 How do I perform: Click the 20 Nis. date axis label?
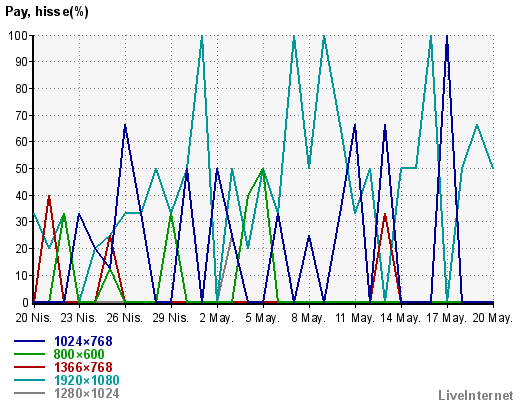pos(34,318)
